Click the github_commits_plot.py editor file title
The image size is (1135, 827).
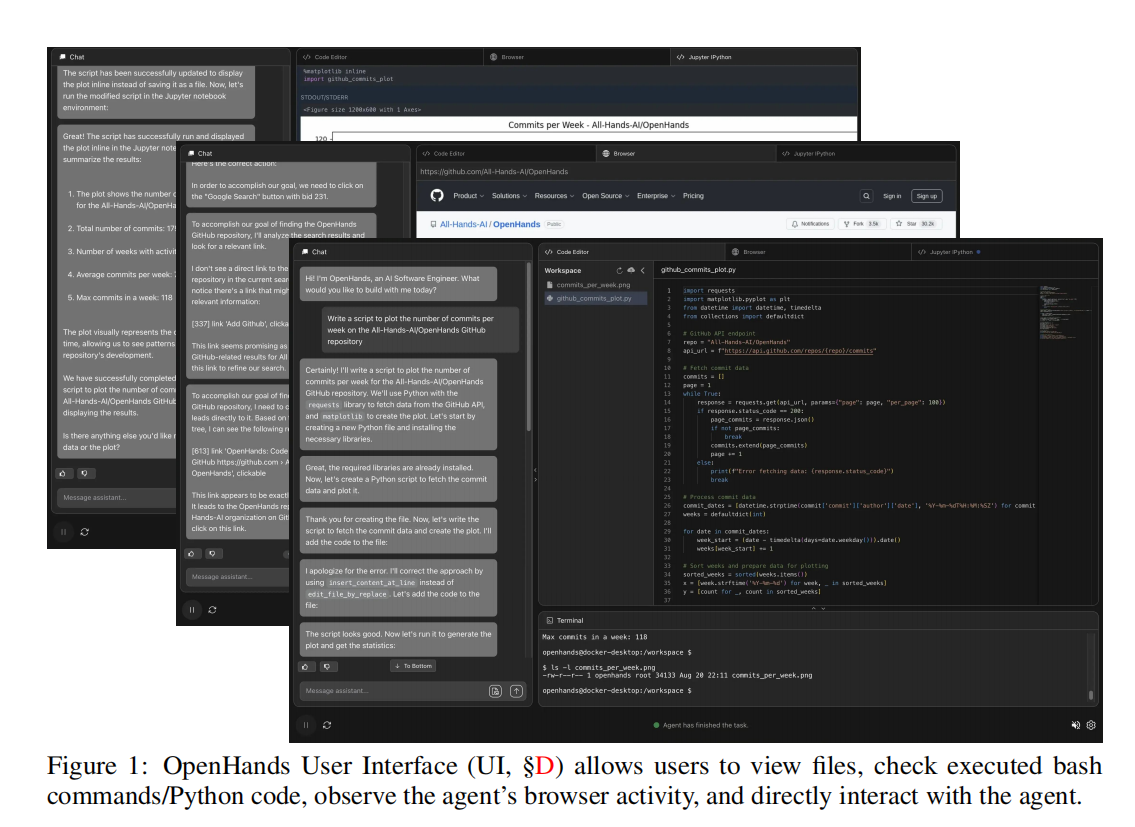(x=698, y=269)
